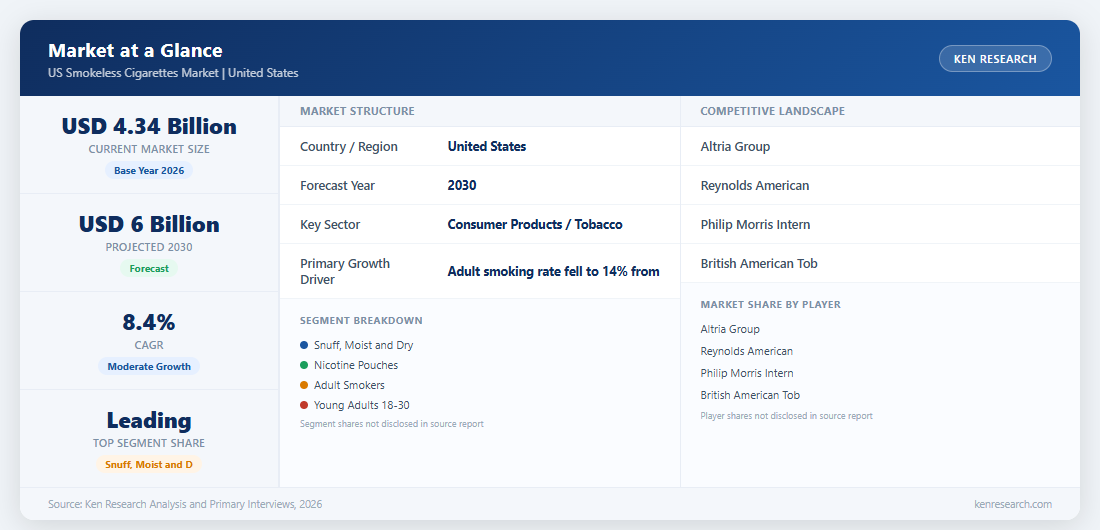This screenshot has height=530, width=1100.
Task: Click Altria Group in Competitive Landscape list
Action: (x=735, y=147)
